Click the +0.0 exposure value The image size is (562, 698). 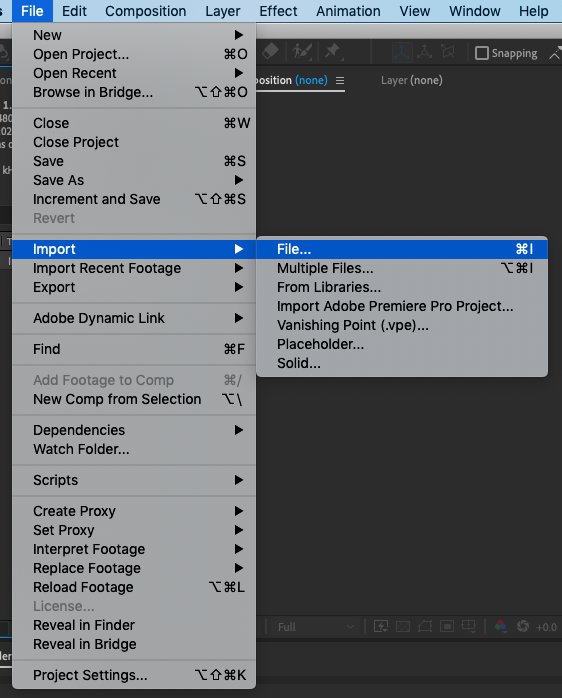click(x=546, y=627)
